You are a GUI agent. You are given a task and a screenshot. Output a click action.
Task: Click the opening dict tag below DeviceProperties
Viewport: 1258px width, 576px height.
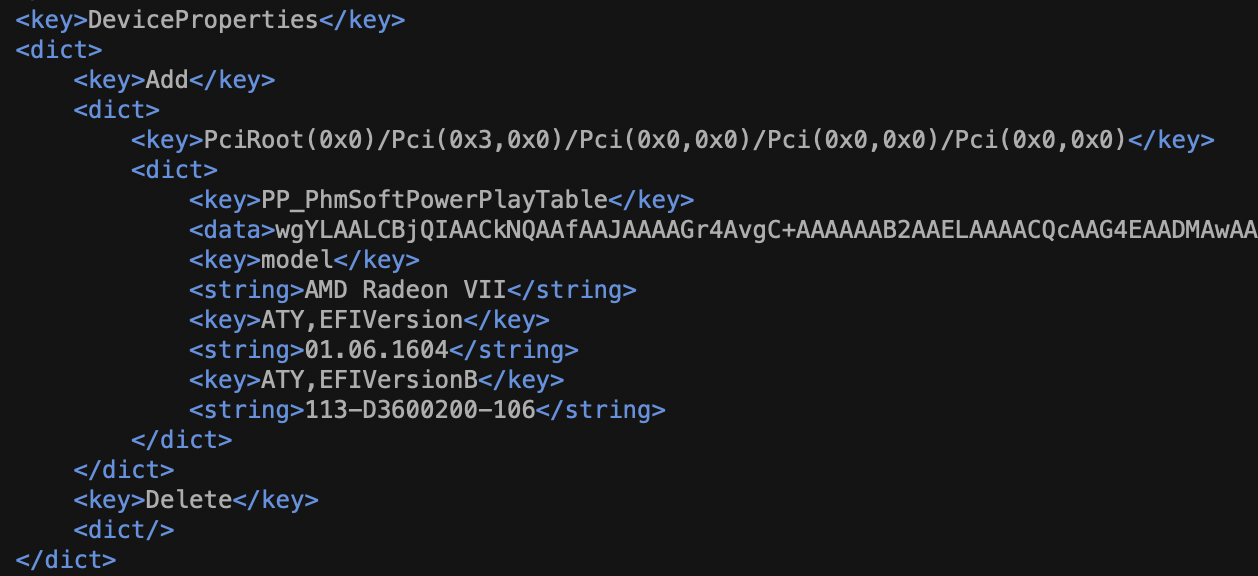[59, 50]
